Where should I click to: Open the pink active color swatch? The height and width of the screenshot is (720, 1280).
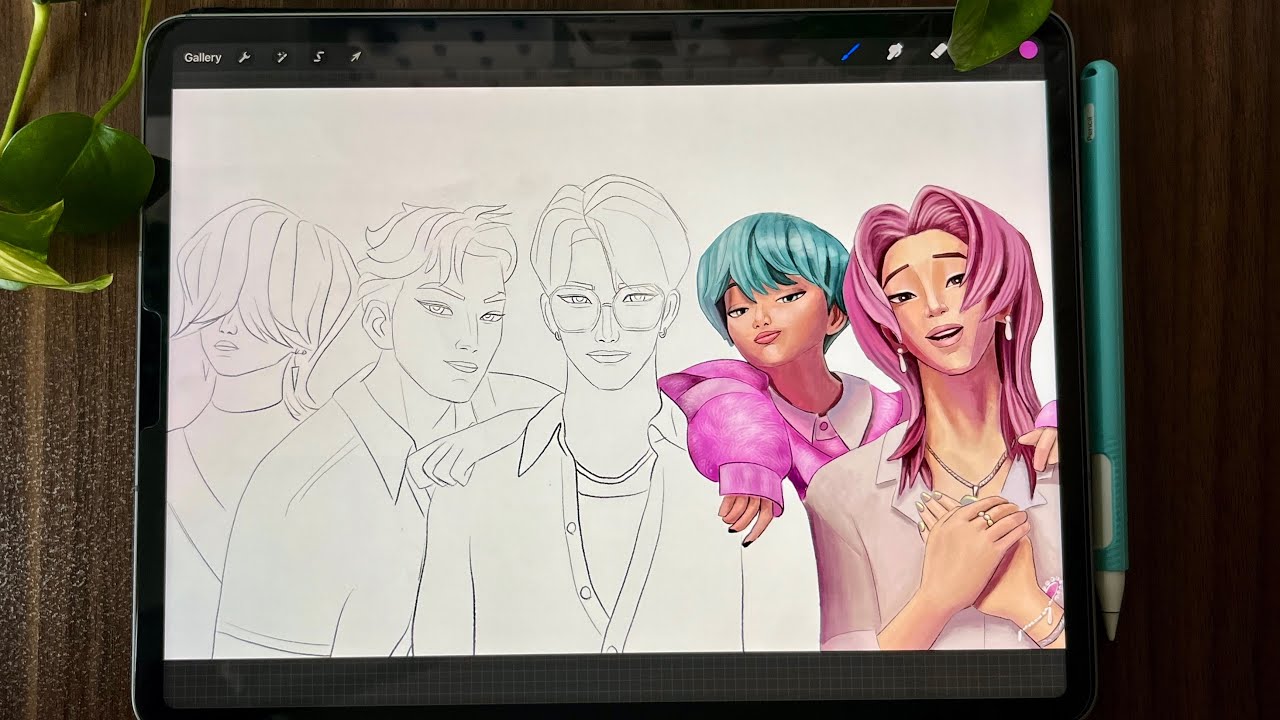1027,50
